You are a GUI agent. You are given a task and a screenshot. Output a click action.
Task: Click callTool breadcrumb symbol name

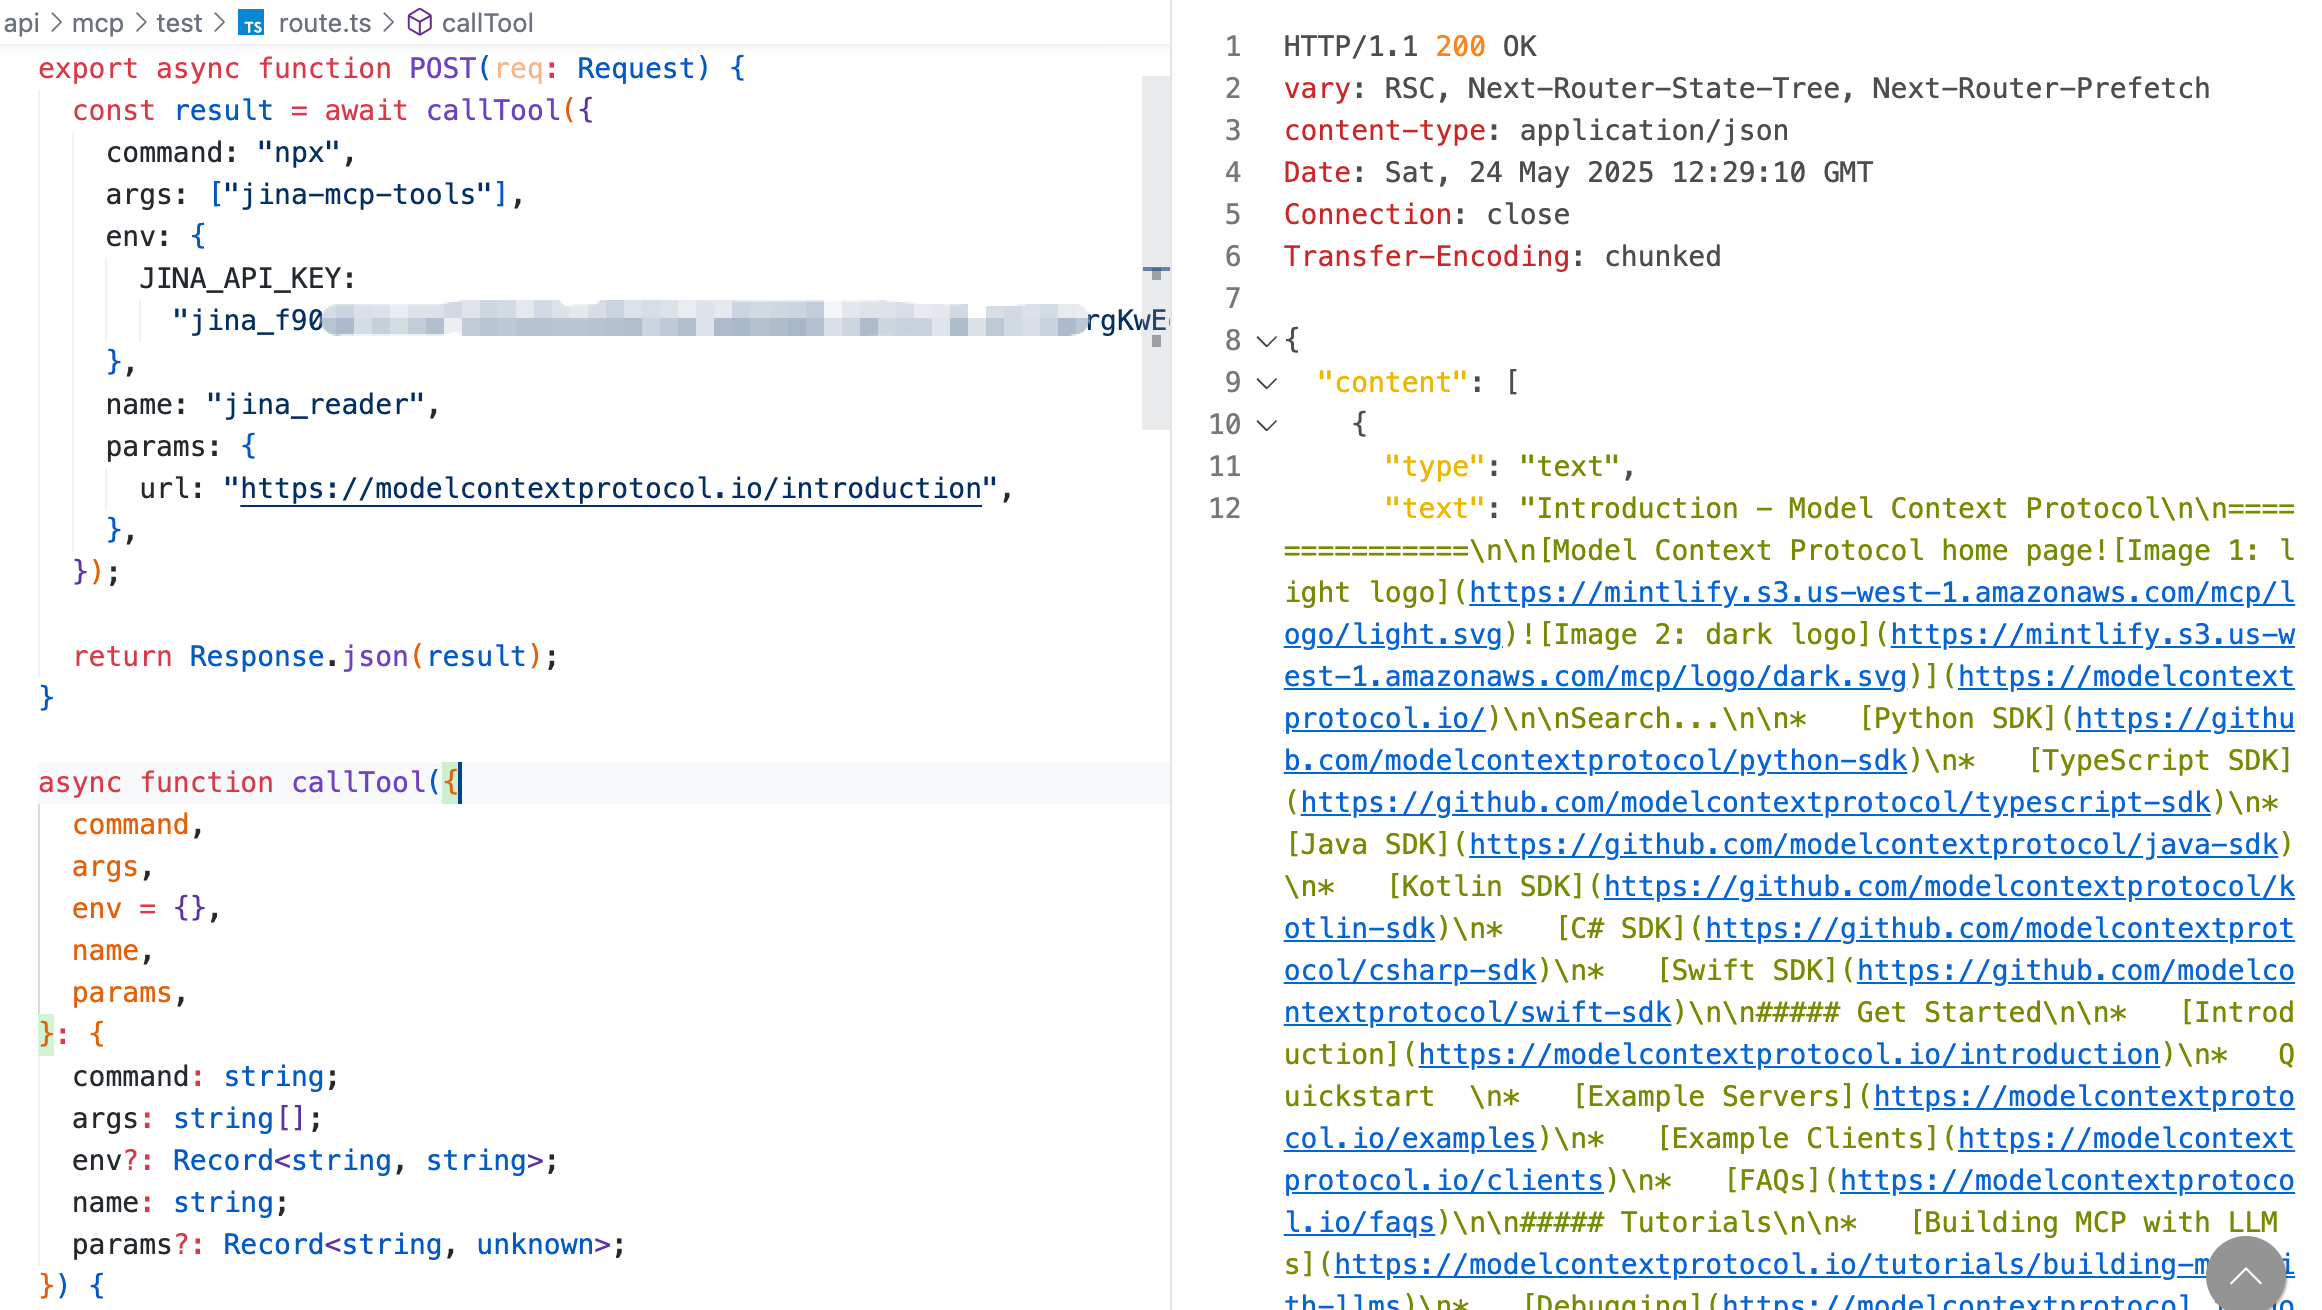pyautogui.click(x=487, y=22)
